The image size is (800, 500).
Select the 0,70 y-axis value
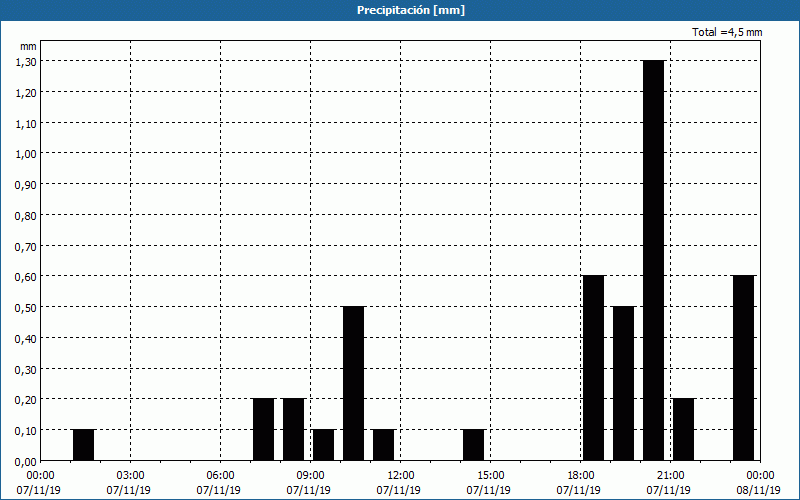click(x=26, y=246)
